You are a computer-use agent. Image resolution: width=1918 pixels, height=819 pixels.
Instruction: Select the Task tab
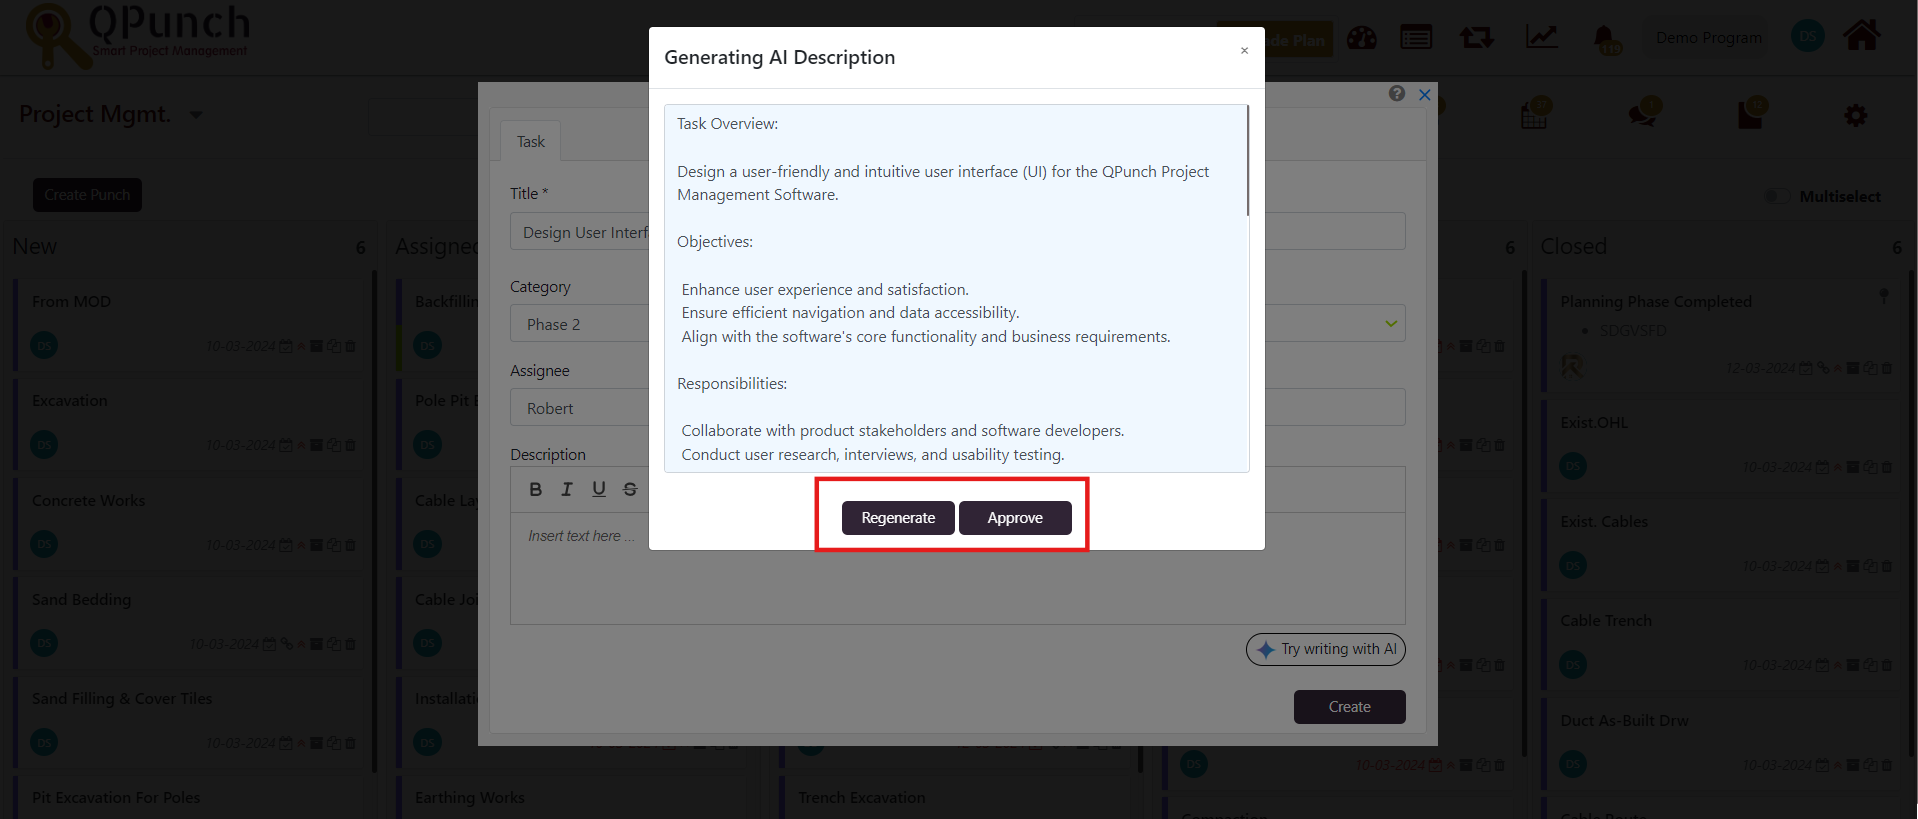(x=530, y=142)
